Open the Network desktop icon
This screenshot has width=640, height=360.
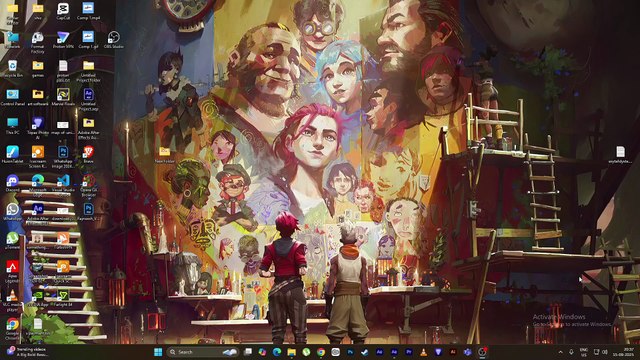(12, 40)
